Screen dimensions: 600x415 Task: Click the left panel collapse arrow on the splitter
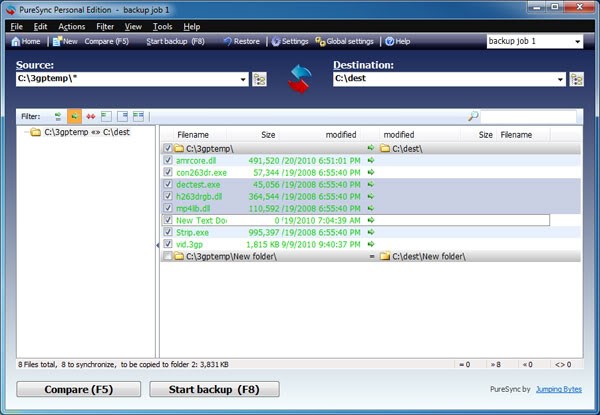point(157,245)
